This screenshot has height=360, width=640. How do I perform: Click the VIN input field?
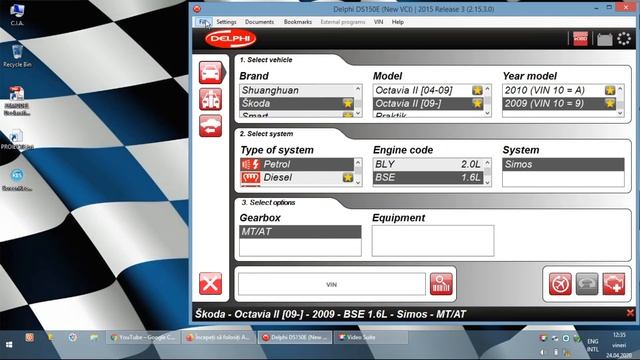pyautogui.click(x=332, y=284)
